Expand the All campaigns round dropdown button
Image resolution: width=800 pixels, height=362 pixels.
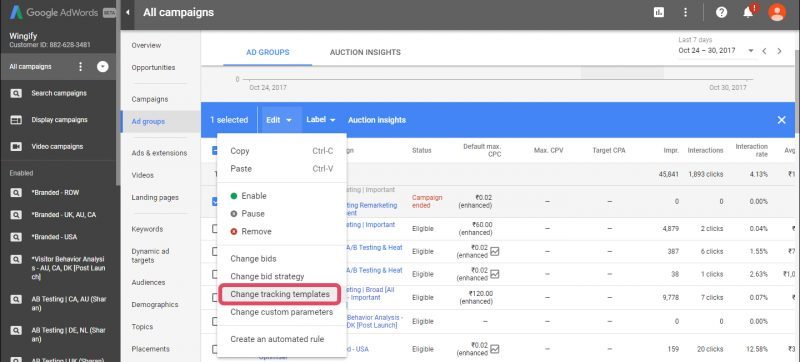click(x=103, y=67)
